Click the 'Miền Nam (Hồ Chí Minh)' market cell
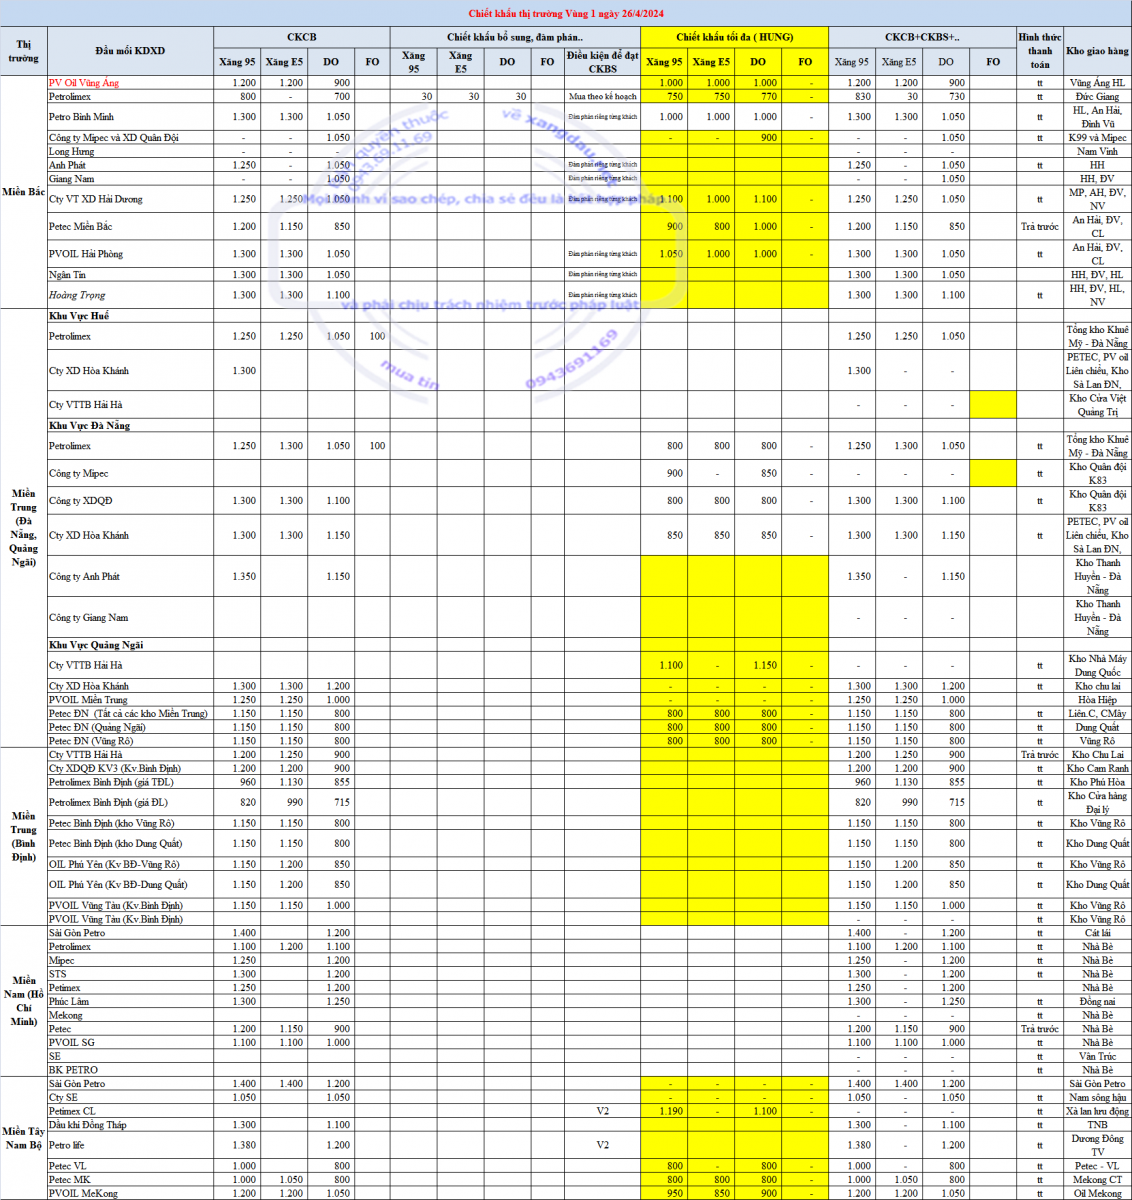 click(x=23, y=1001)
